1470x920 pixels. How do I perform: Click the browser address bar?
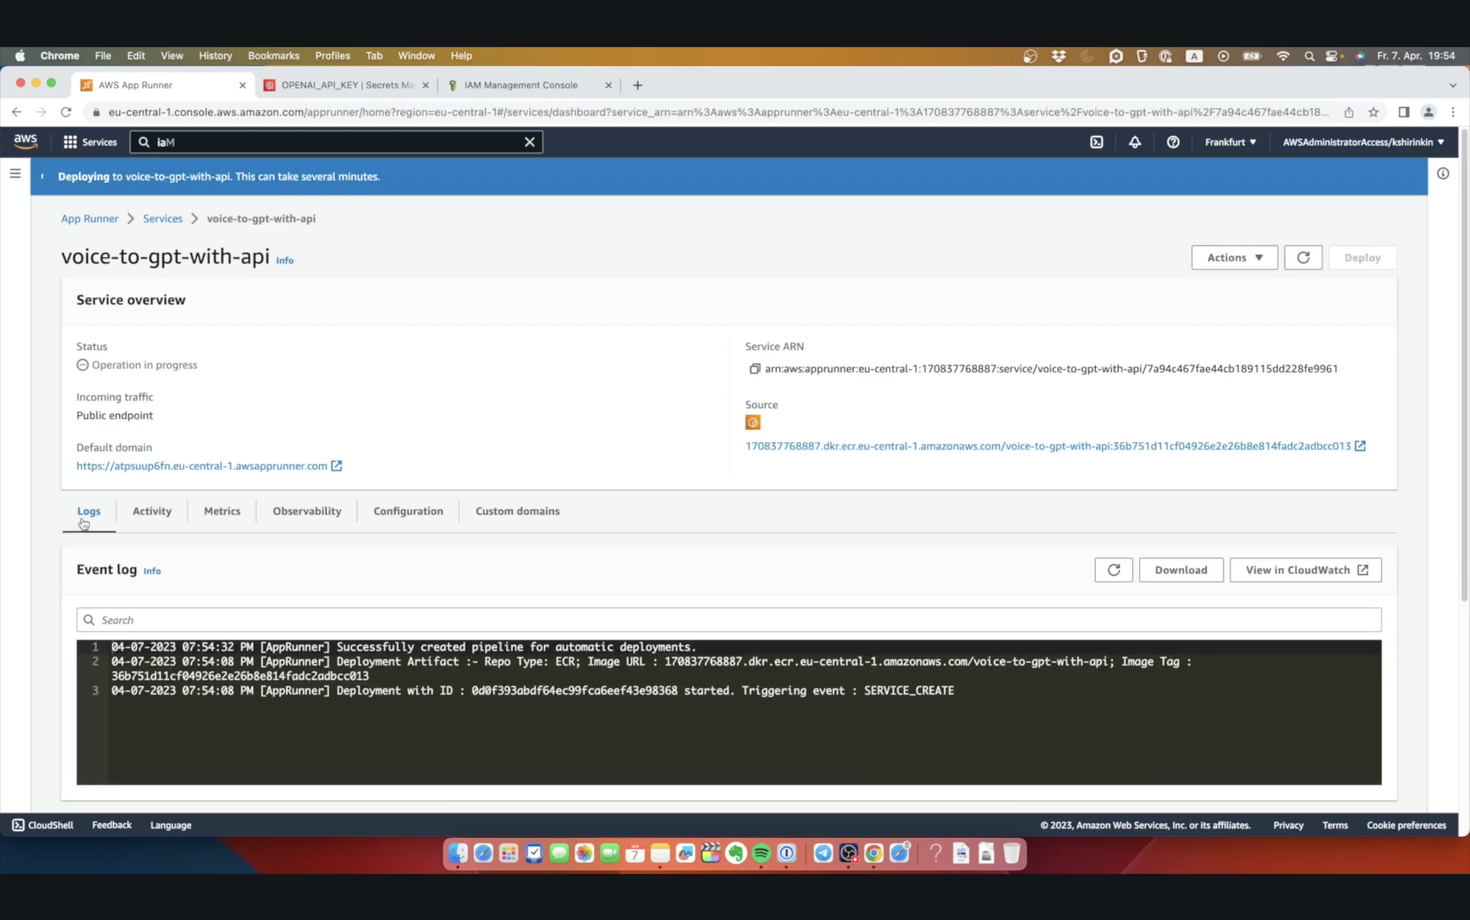[x=718, y=112]
